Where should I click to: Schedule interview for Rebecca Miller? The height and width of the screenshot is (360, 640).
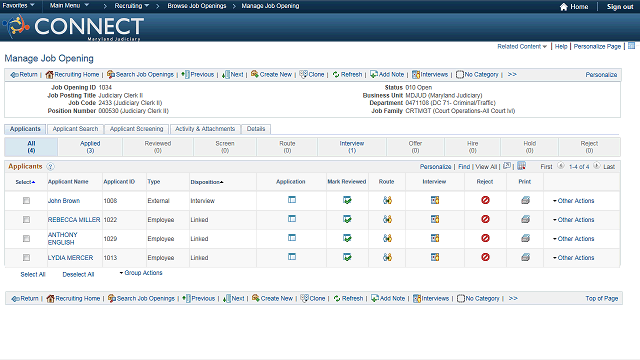(435, 219)
